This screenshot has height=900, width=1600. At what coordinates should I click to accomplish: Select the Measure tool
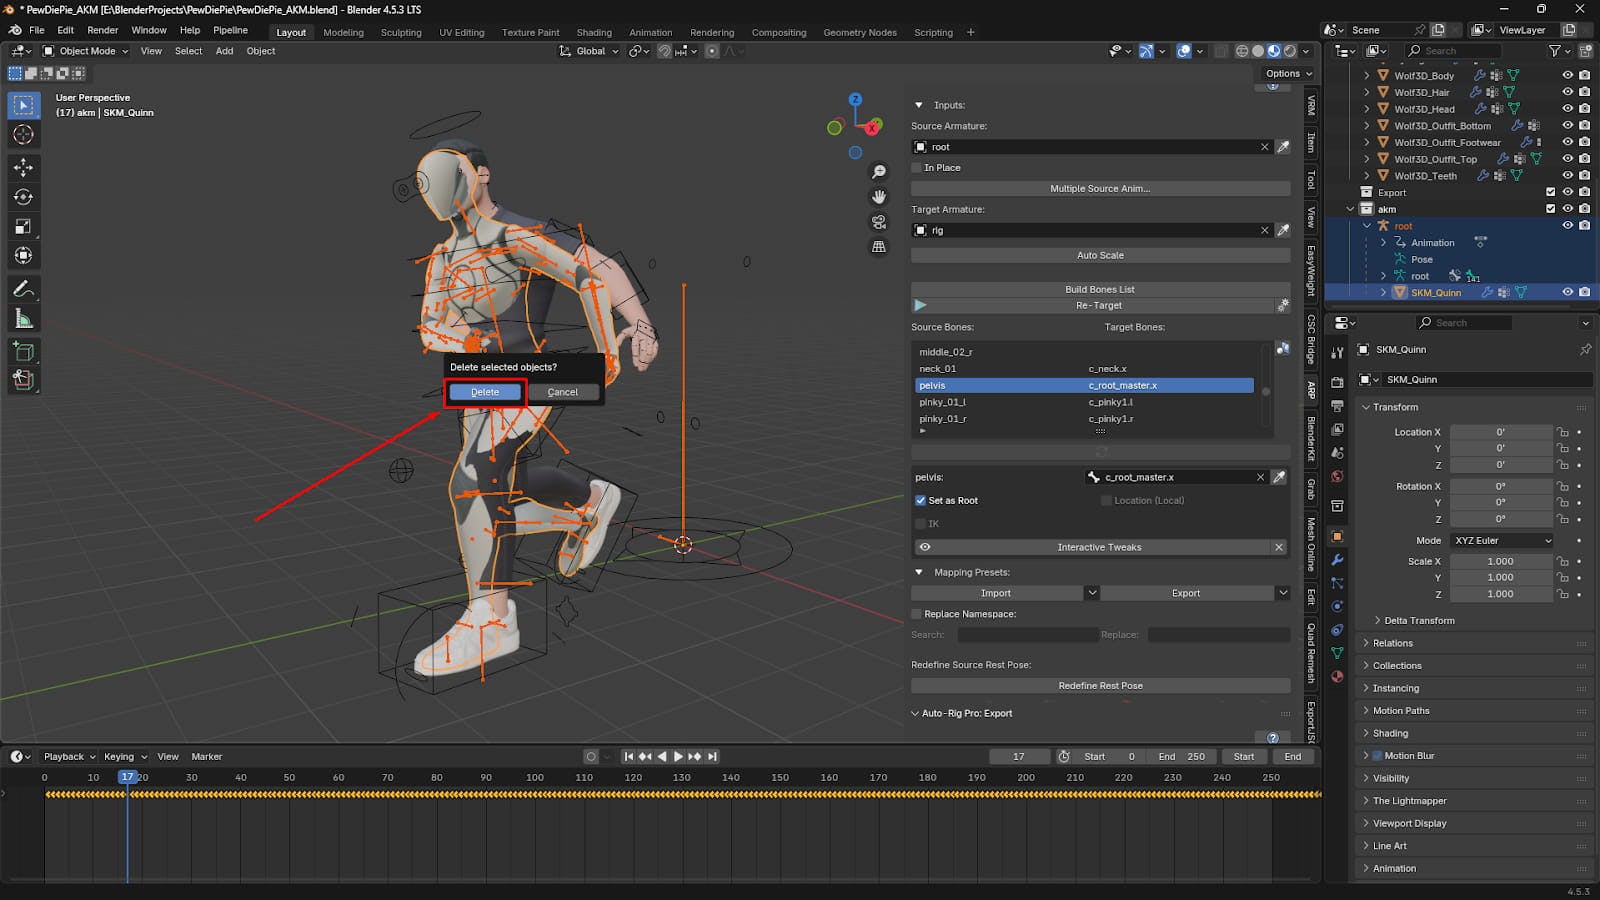(23, 319)
